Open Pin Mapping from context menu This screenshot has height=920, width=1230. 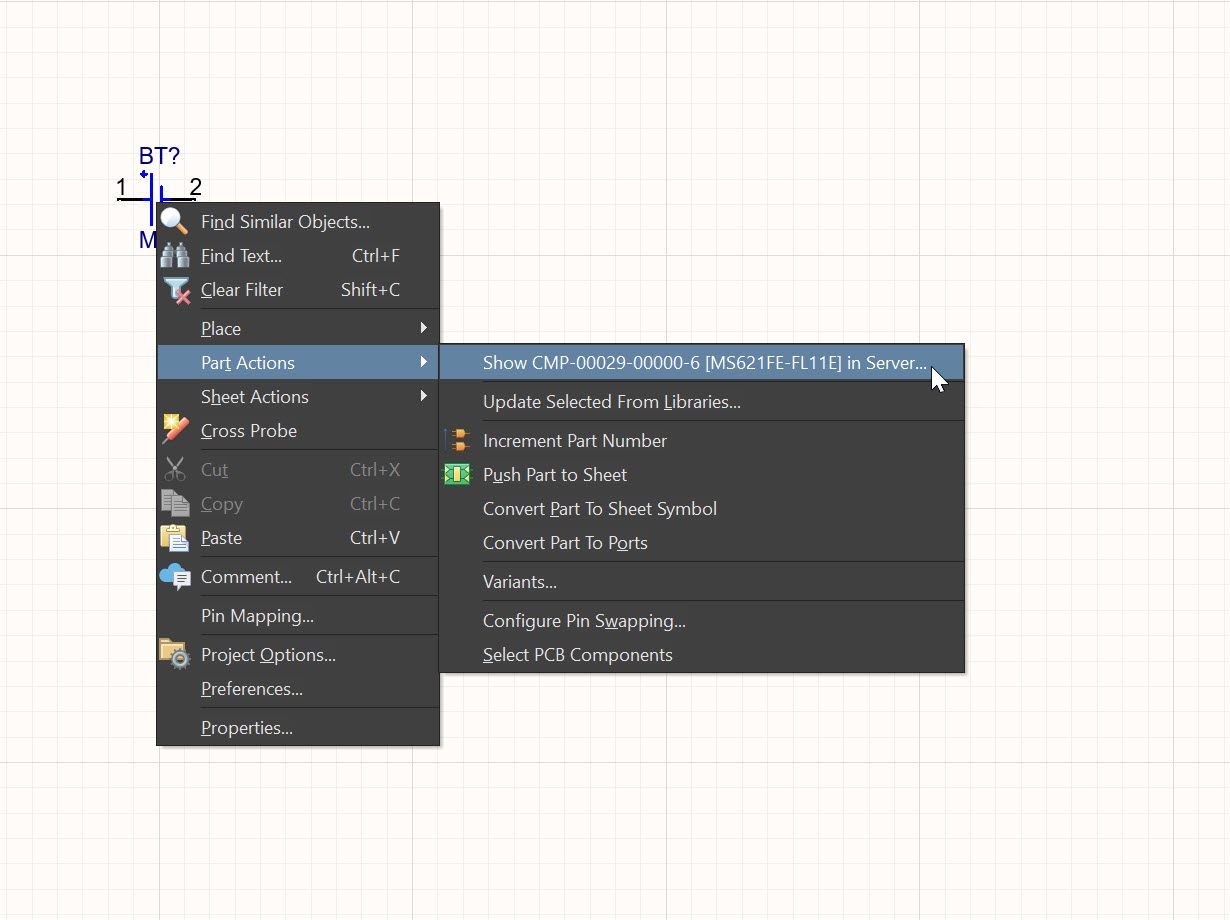pos(298,616)
